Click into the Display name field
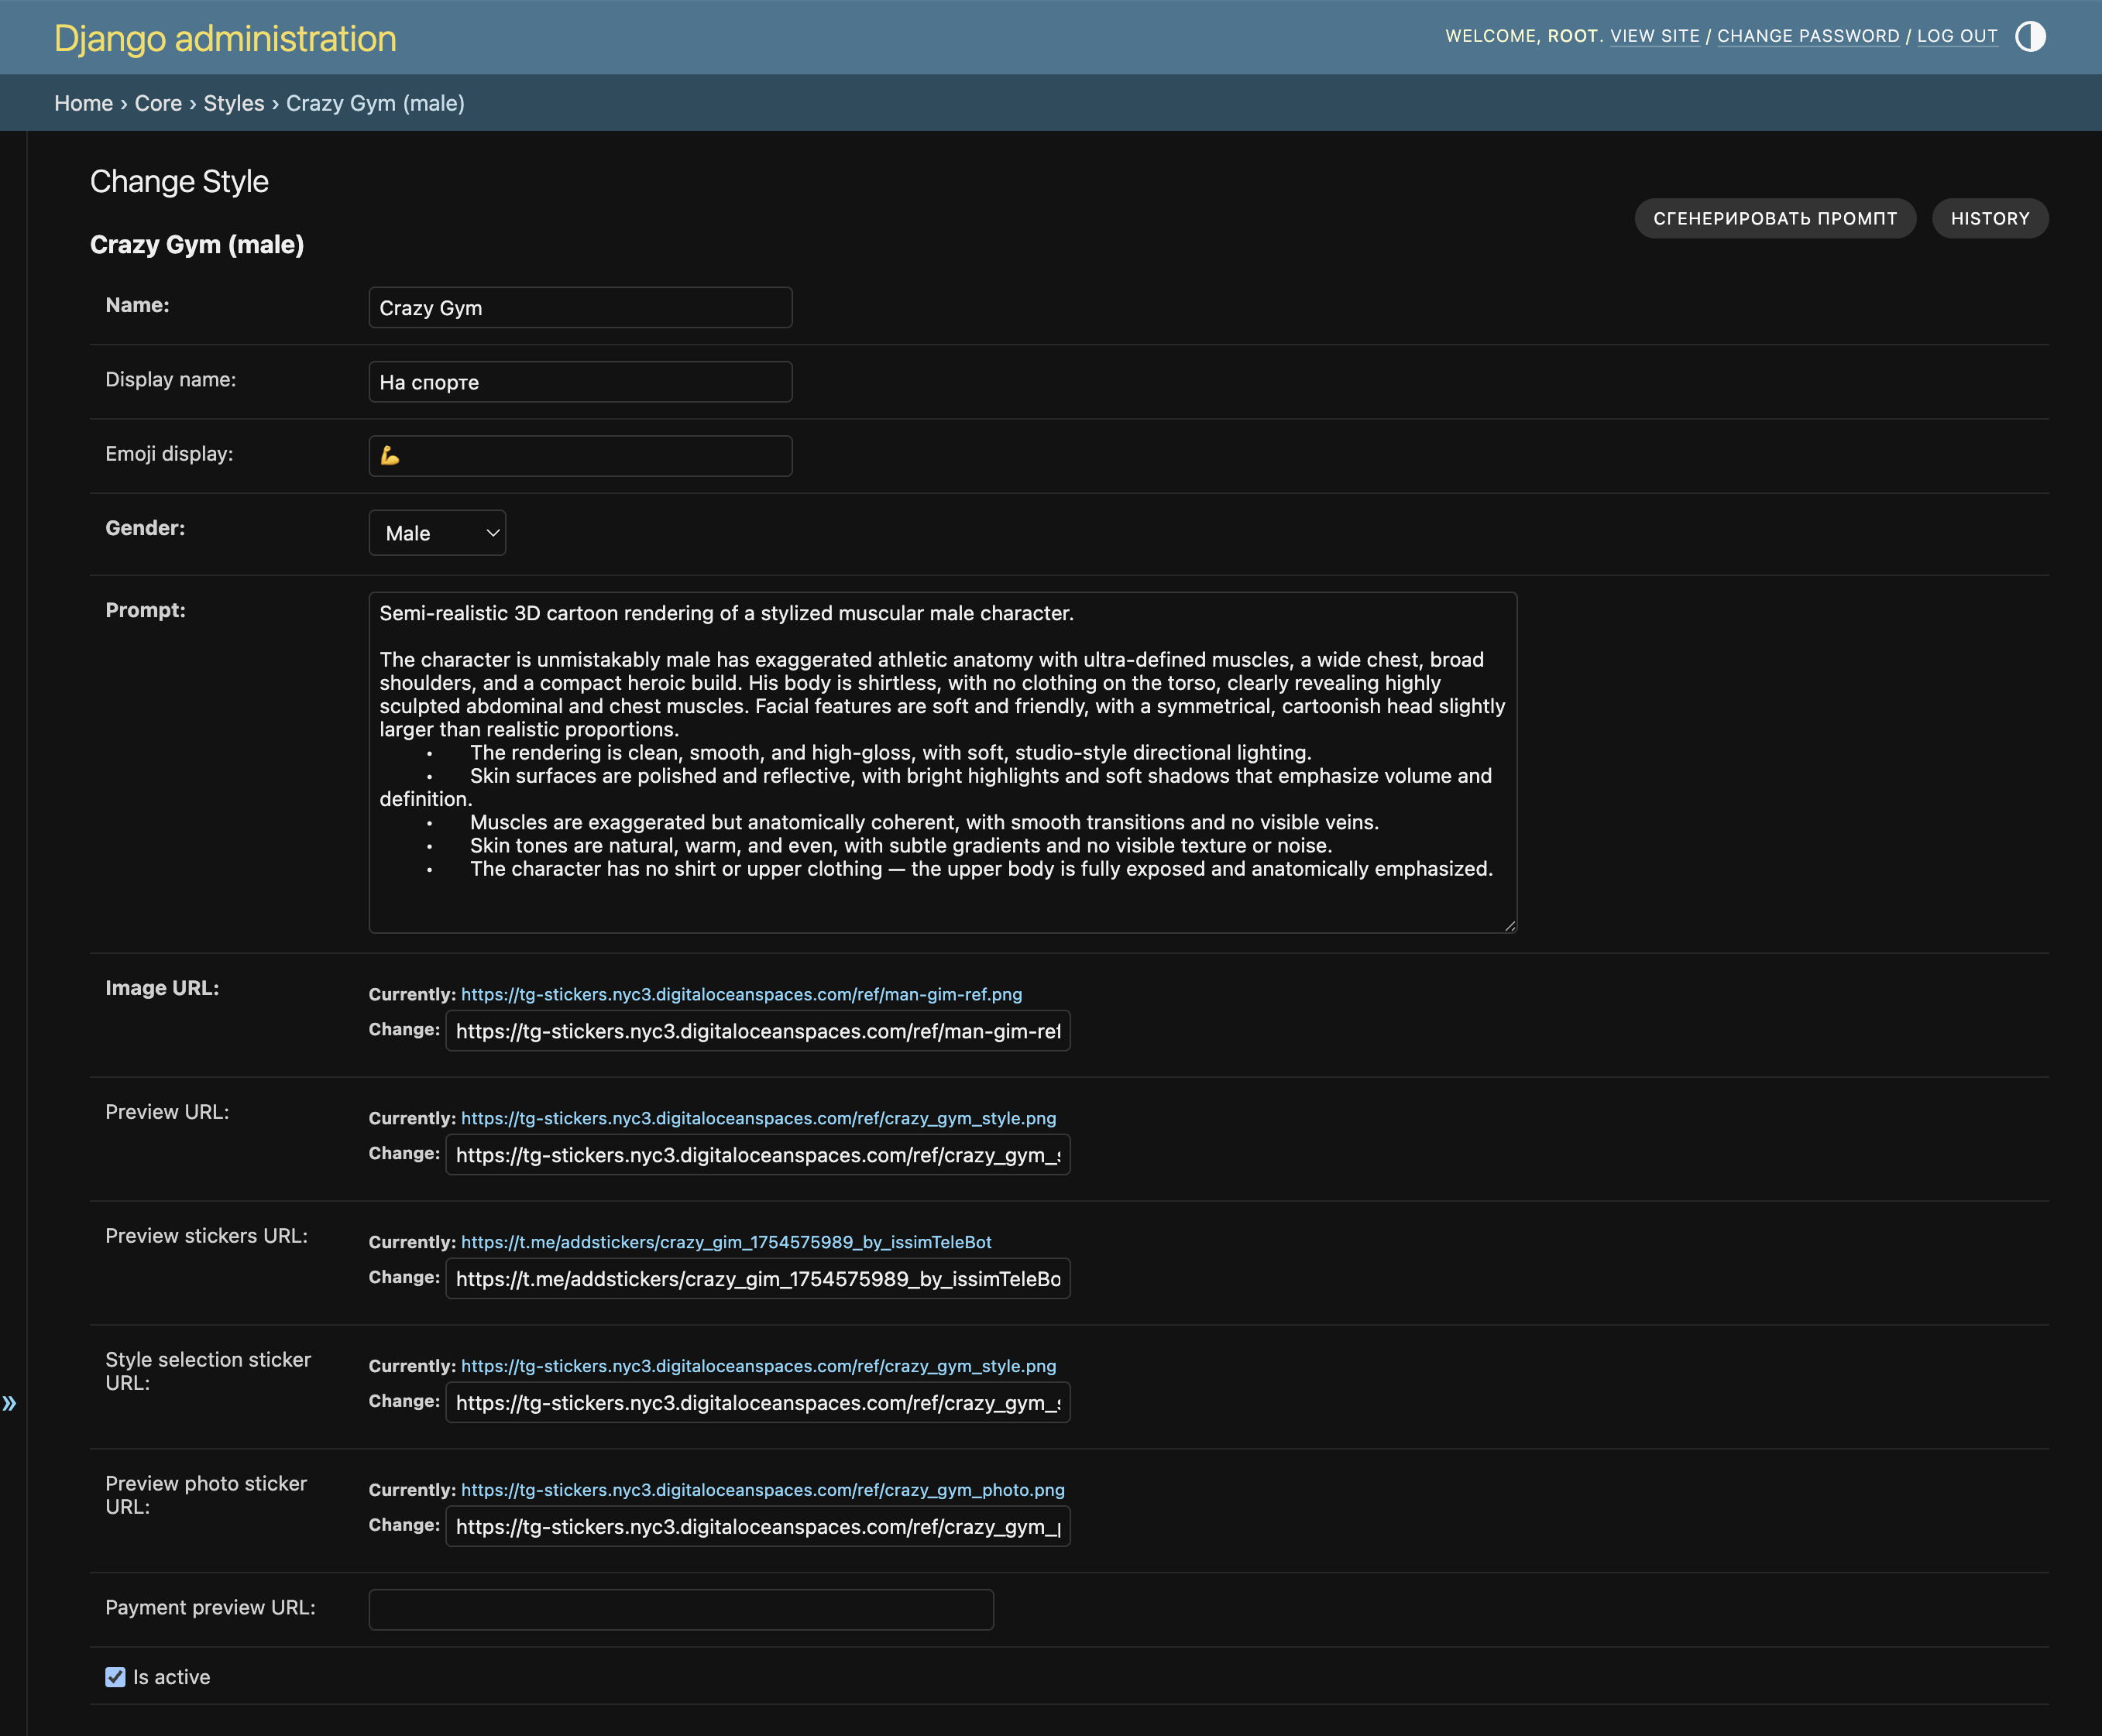The image size is (2102, 1736). click(580, 382)
